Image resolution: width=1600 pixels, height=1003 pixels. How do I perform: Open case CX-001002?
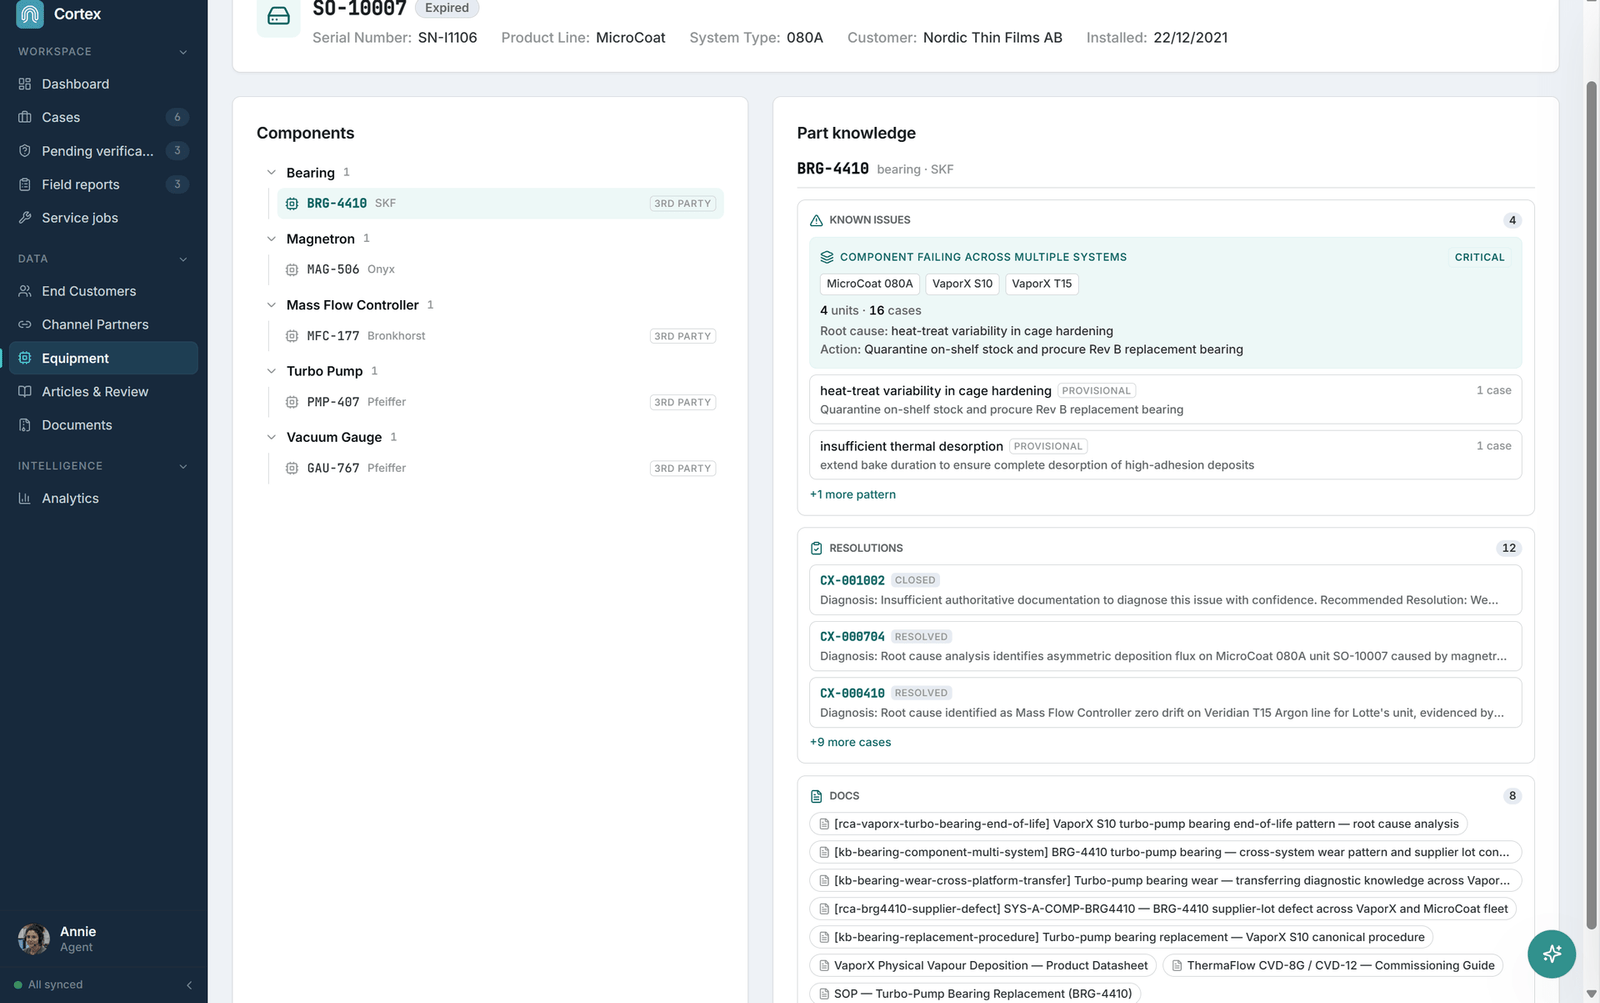coord(1165,590)
